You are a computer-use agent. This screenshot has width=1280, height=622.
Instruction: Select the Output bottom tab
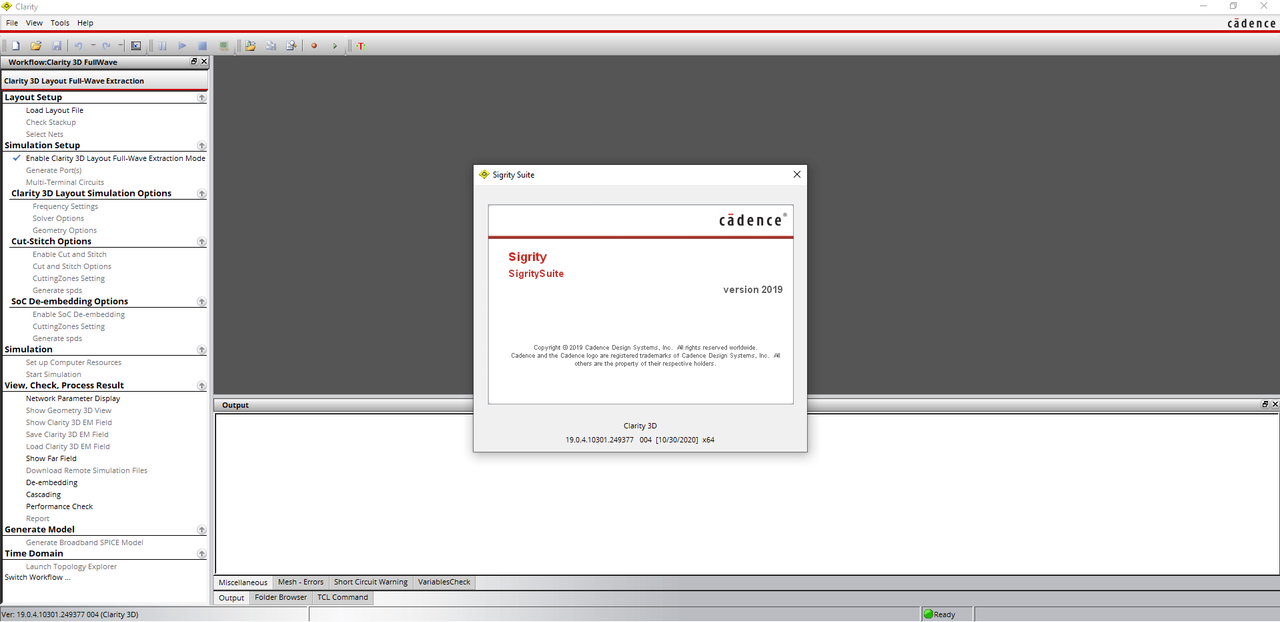click(232, 597)
